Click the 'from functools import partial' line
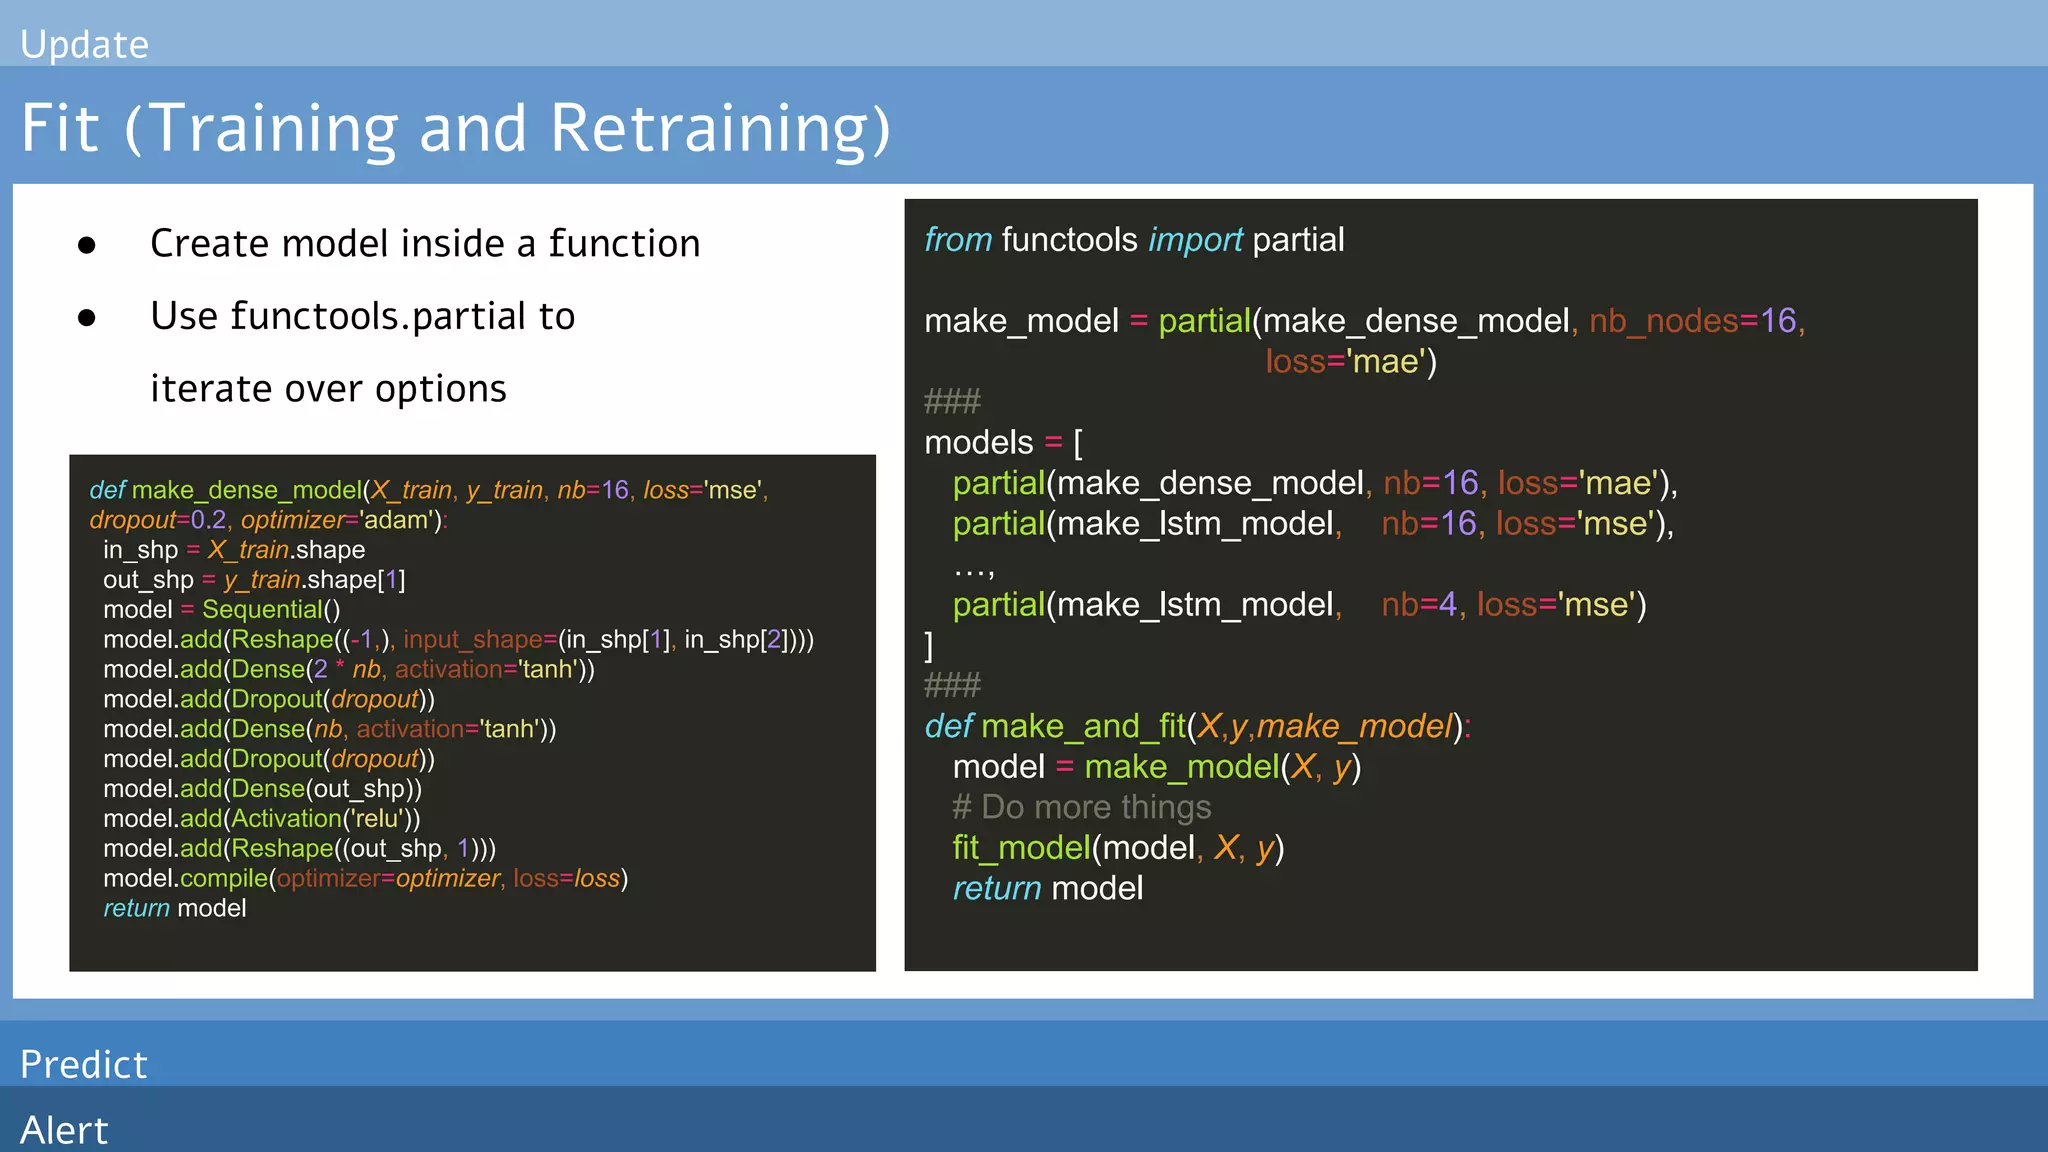 (x=1133, y=240)
